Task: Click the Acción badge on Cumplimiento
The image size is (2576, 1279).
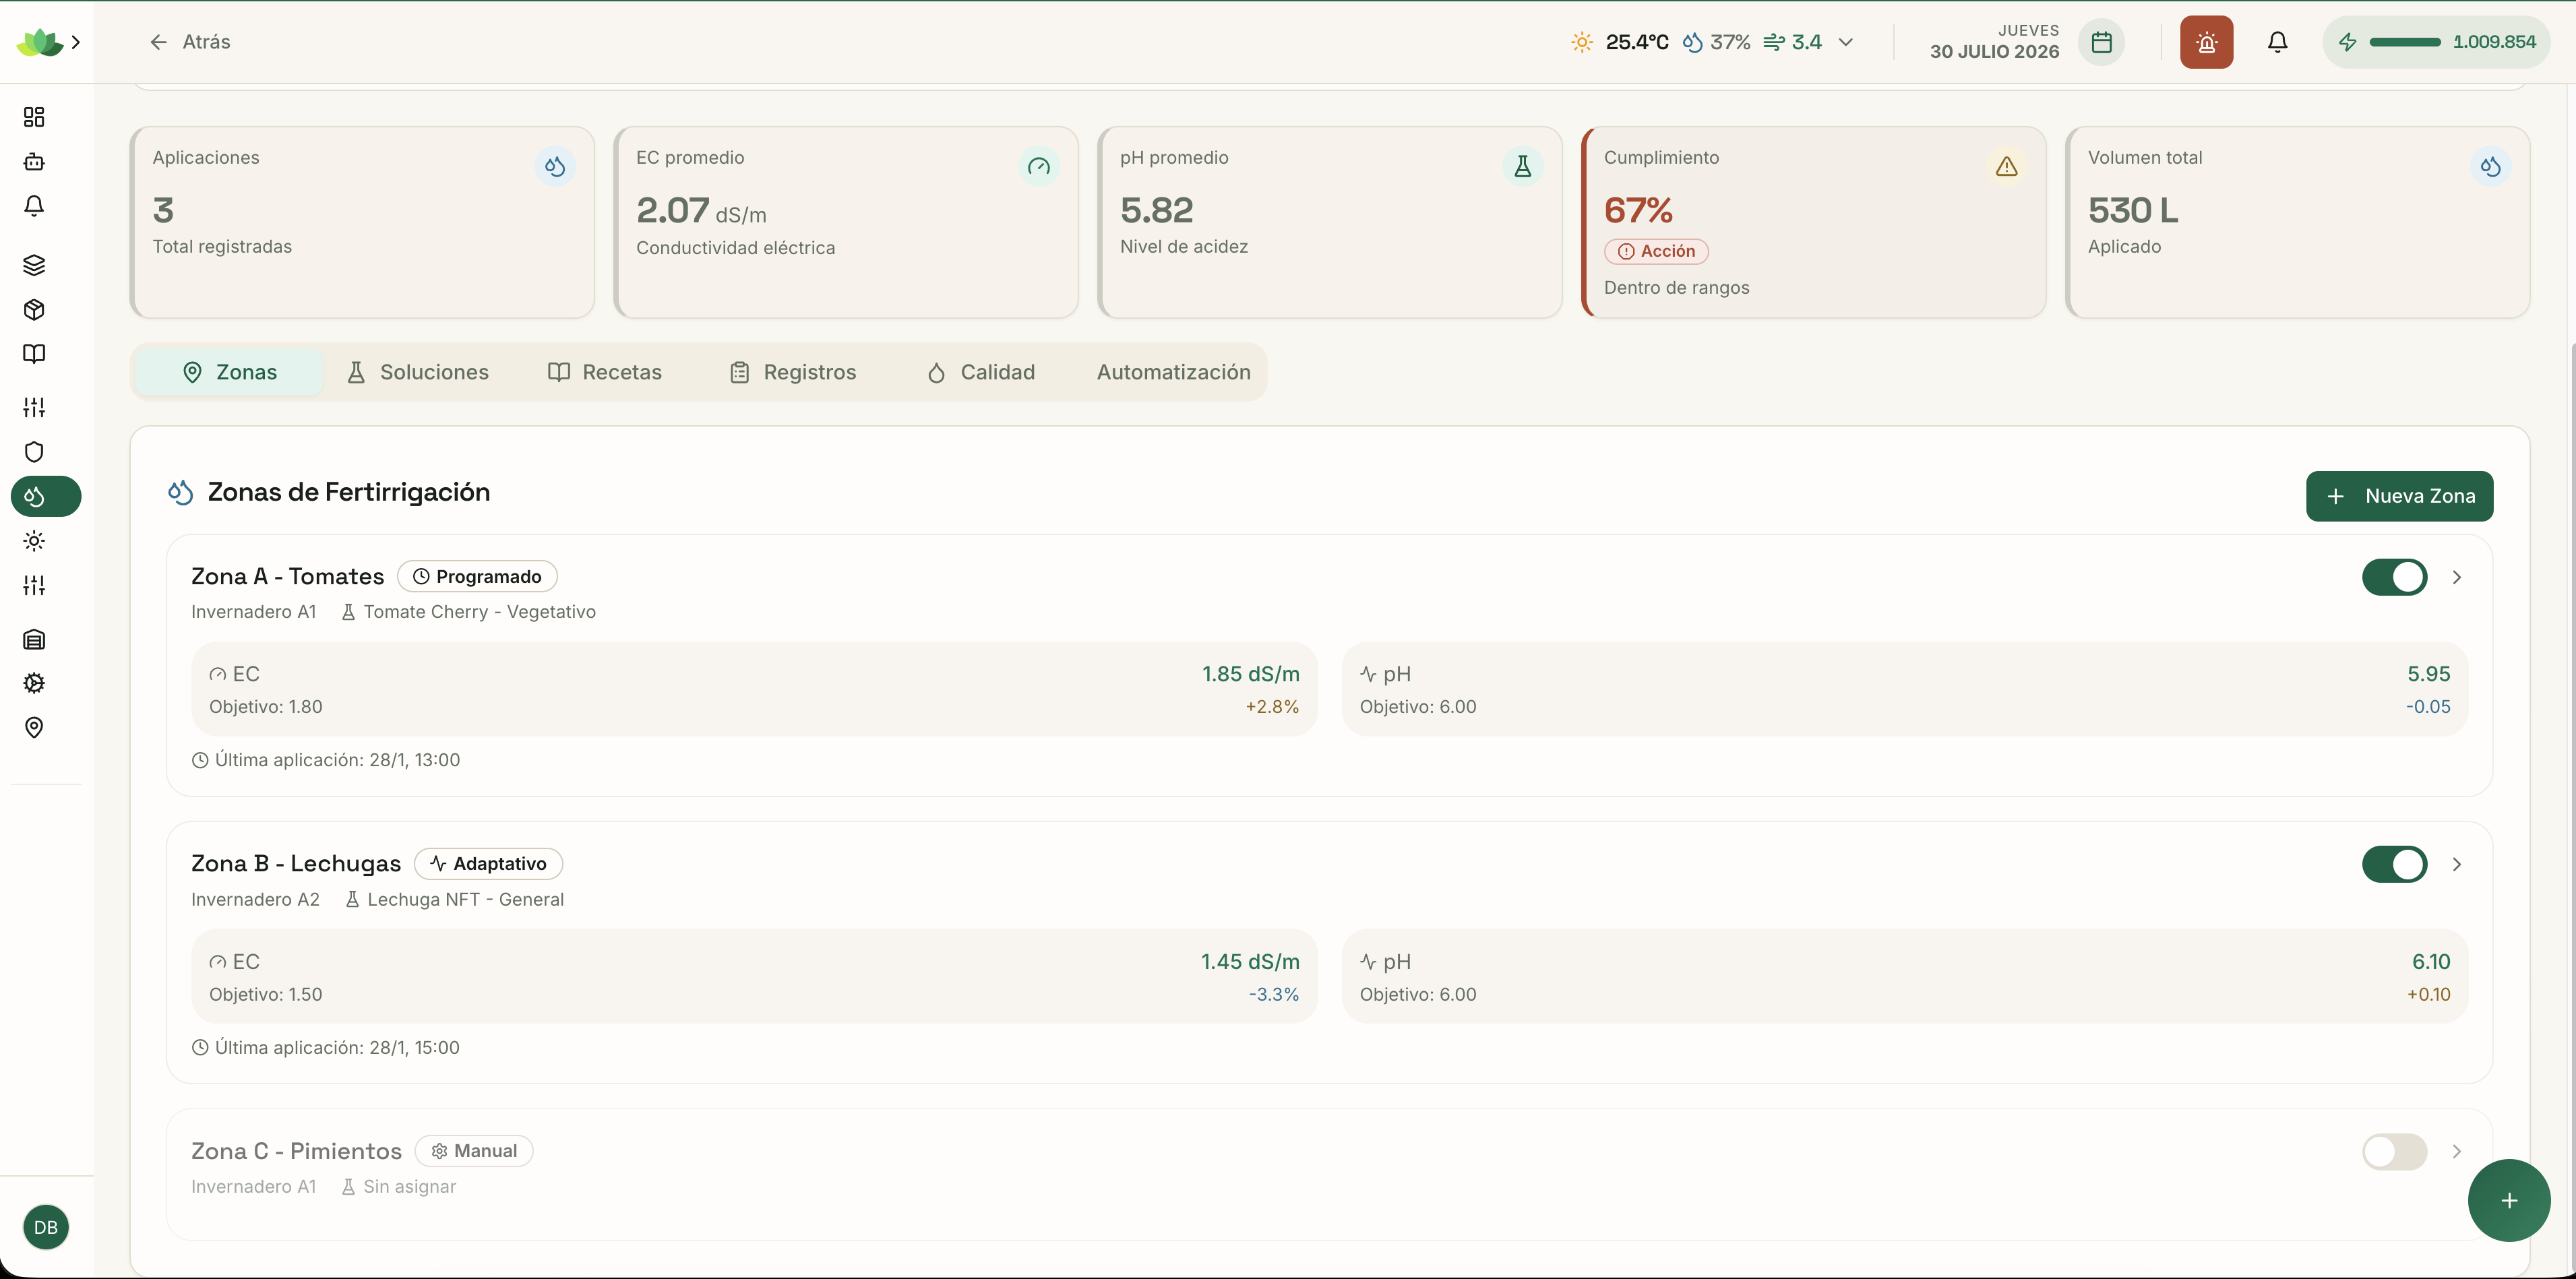Action: click(1656, 251)
